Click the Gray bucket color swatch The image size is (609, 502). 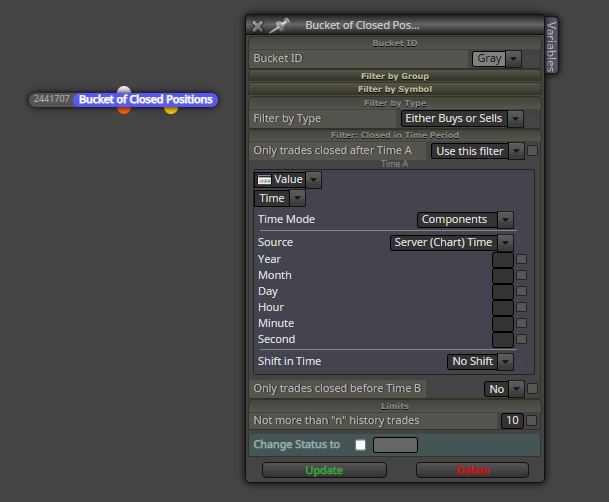489,59
